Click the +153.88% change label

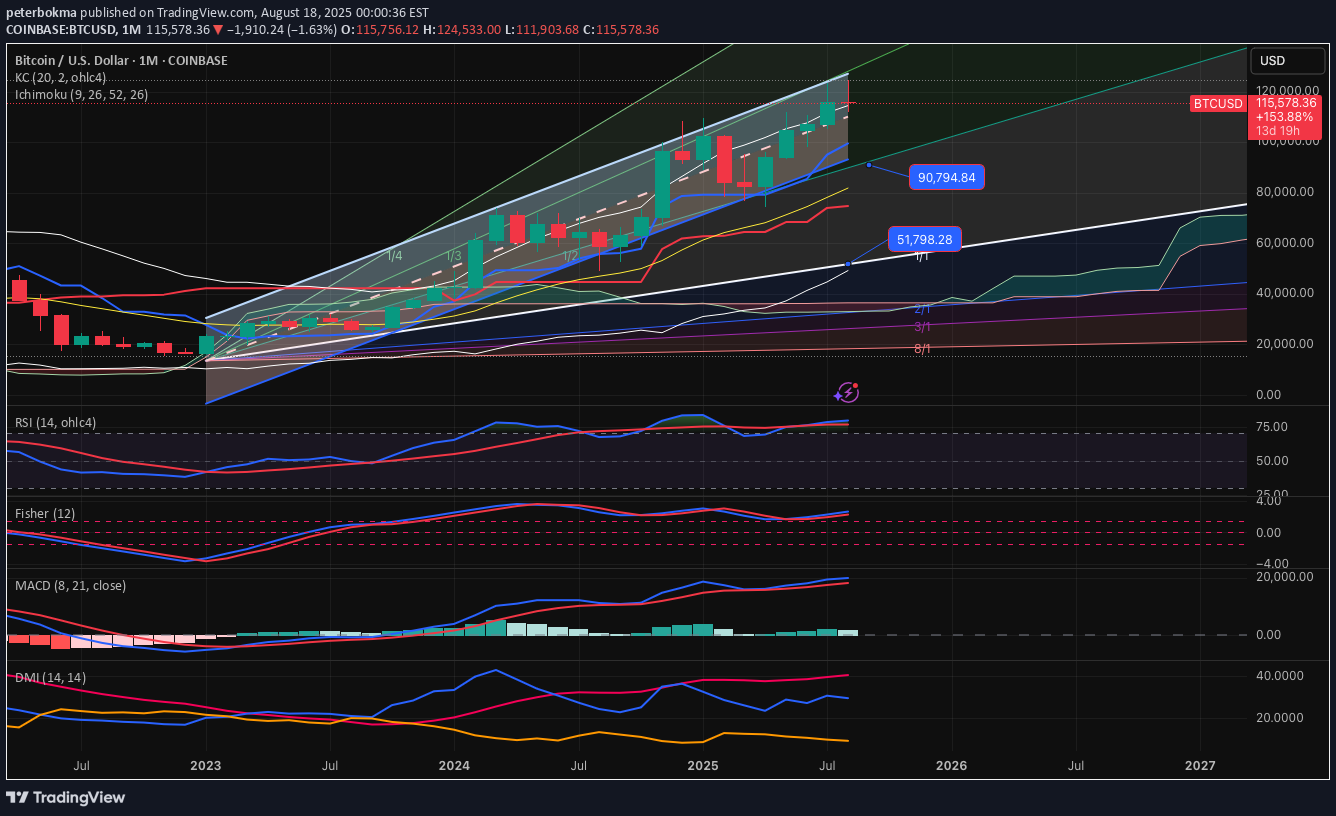(x=1285, y=117)
